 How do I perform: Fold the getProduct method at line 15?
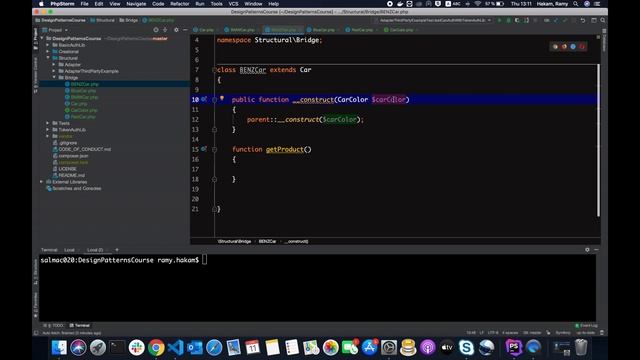pos(214,149)
